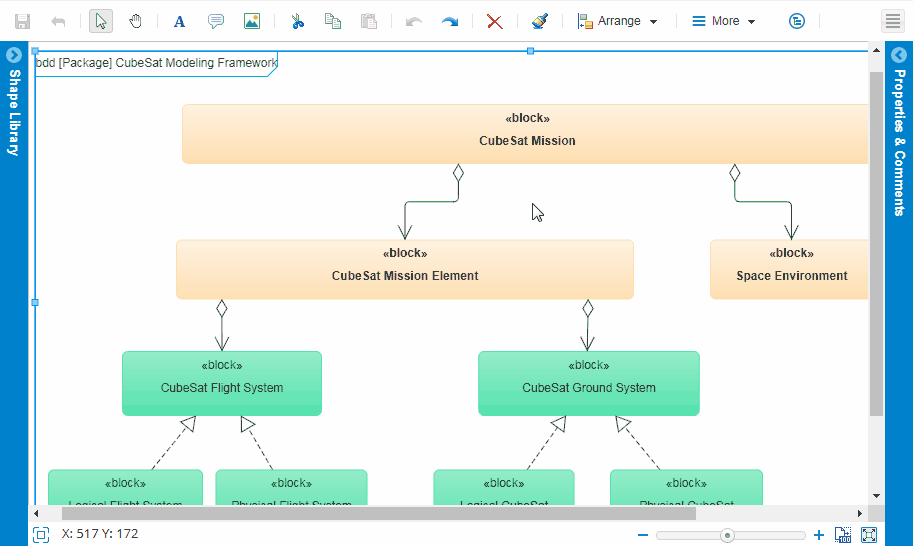Expand the Shape Library panel arrow
Viewport: 915px width, 546px height.
(x=14, y=55)
